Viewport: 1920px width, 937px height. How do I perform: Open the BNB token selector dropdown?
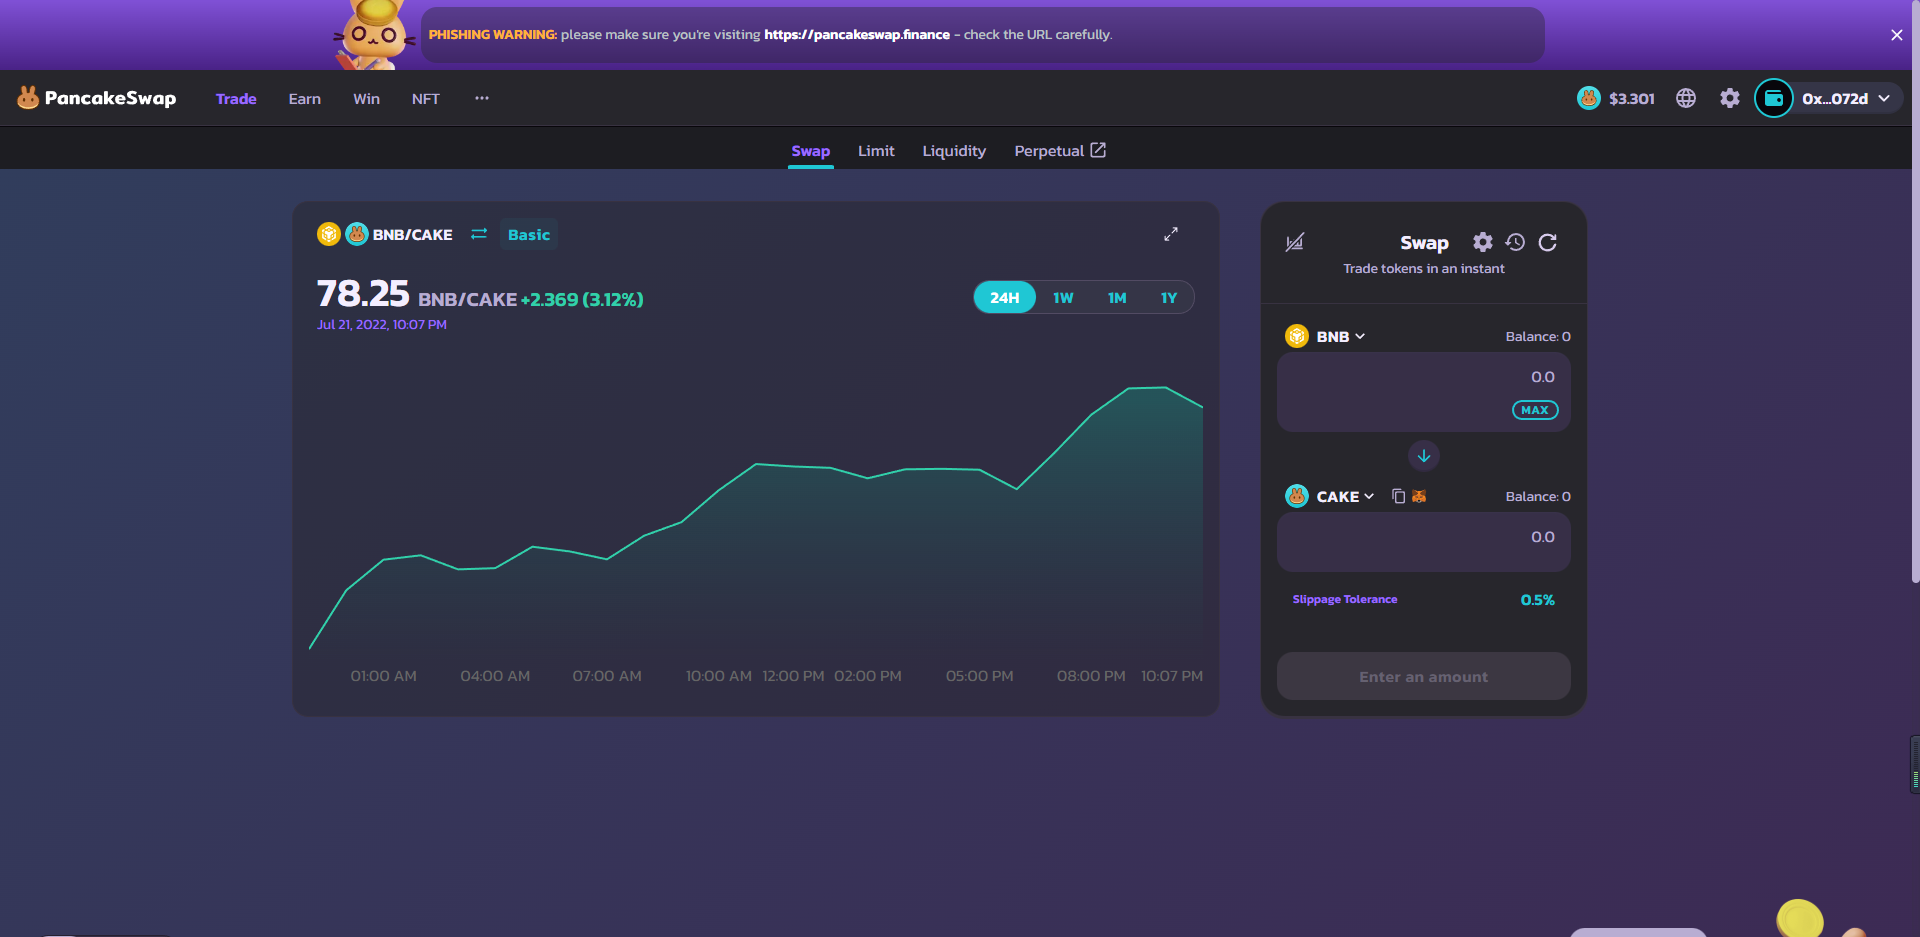pyautogui.click(x=1327, y=337)
